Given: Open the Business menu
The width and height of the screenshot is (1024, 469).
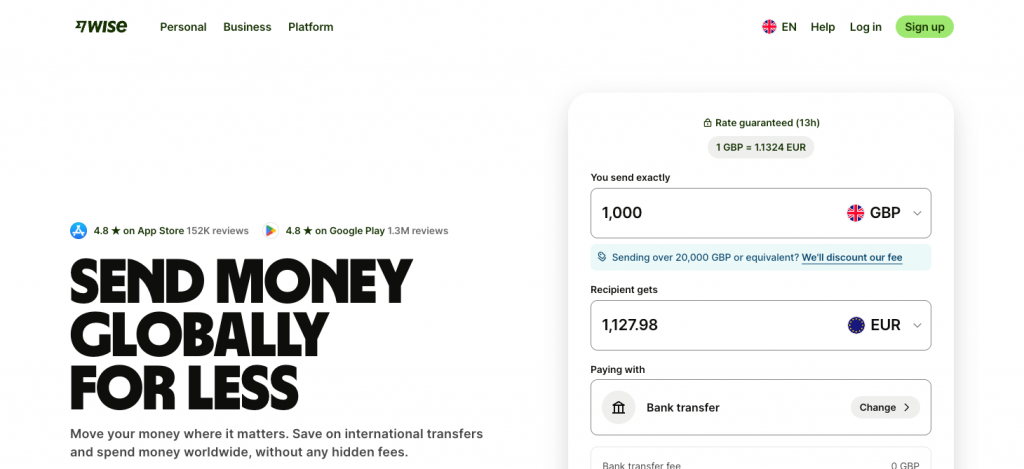Looking at the screenshot, I should point(247,27).
